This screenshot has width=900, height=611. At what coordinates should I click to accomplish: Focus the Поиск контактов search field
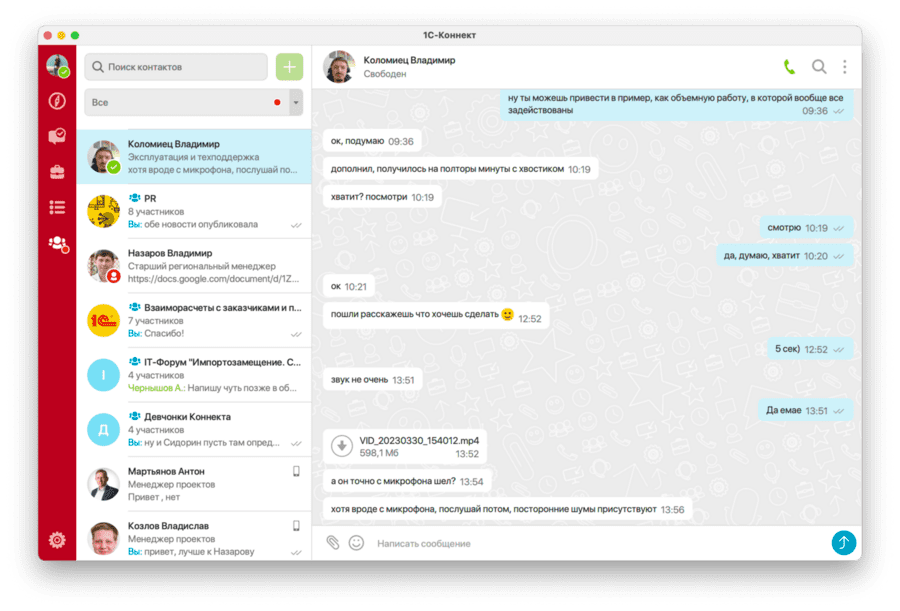pos(176,67)
